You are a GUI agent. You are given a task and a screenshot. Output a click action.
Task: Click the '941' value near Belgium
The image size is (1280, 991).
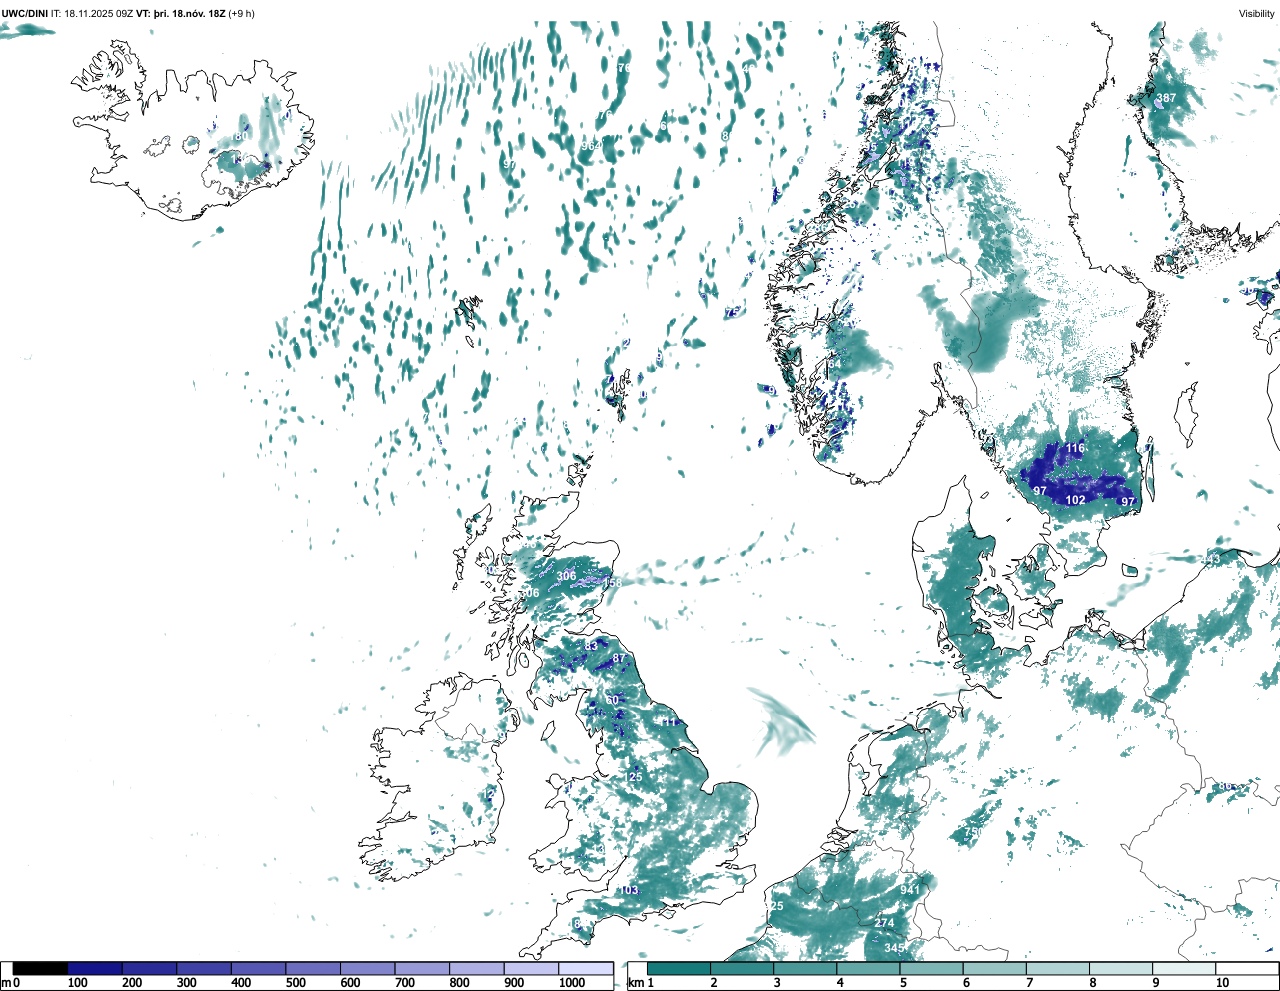910,890
